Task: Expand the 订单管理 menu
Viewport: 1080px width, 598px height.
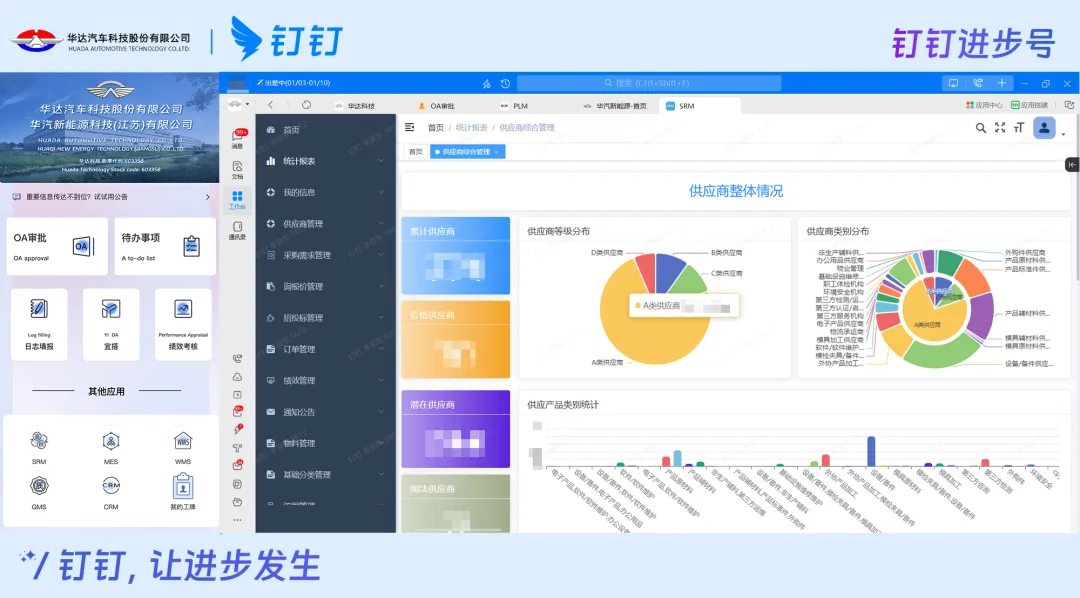Action: coord(326,349)
